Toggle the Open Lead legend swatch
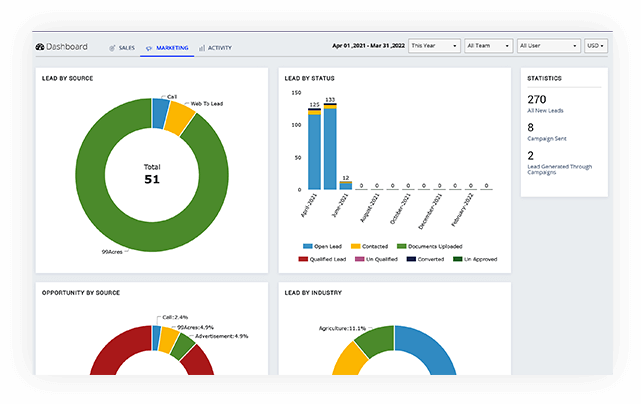Viewport: 641px width, 404px height. (307, 246)
